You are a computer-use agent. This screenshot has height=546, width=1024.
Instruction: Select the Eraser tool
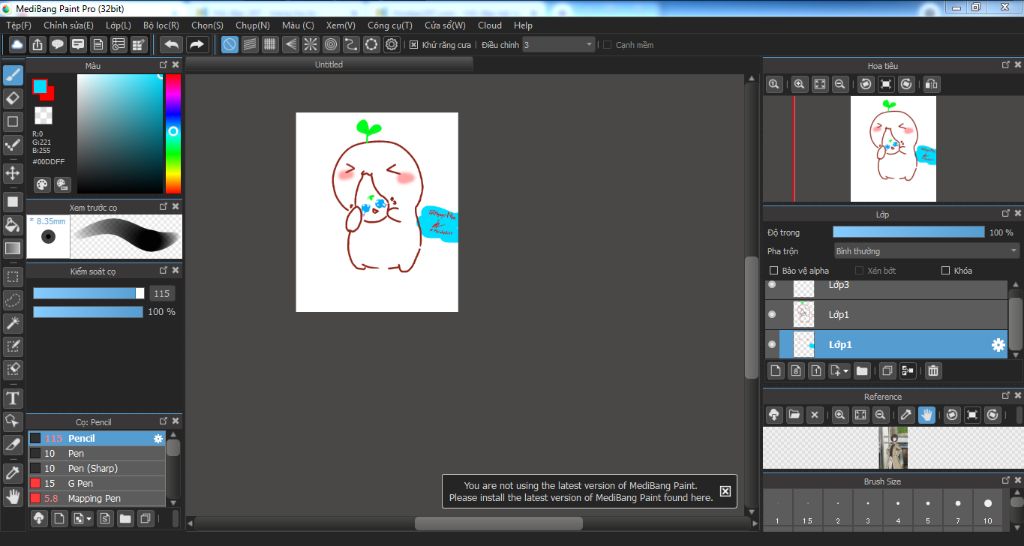(12, 99)
